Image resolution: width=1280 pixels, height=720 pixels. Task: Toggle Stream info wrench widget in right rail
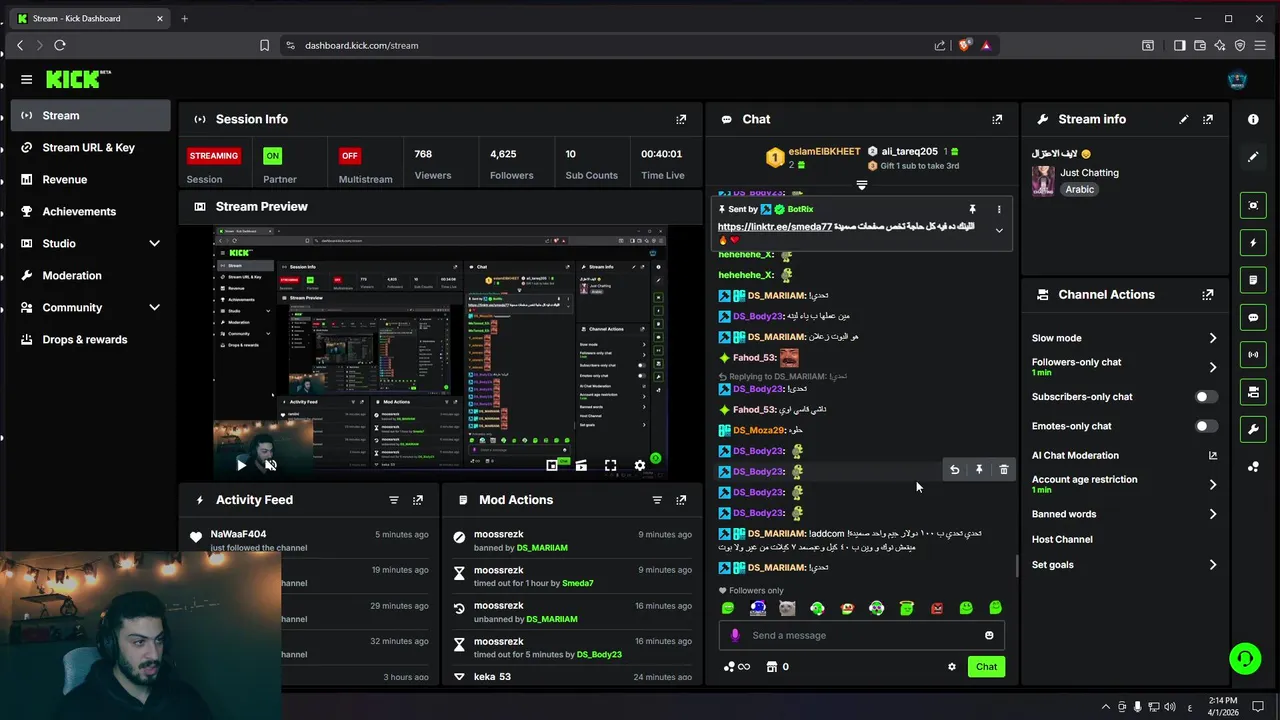1253,429
